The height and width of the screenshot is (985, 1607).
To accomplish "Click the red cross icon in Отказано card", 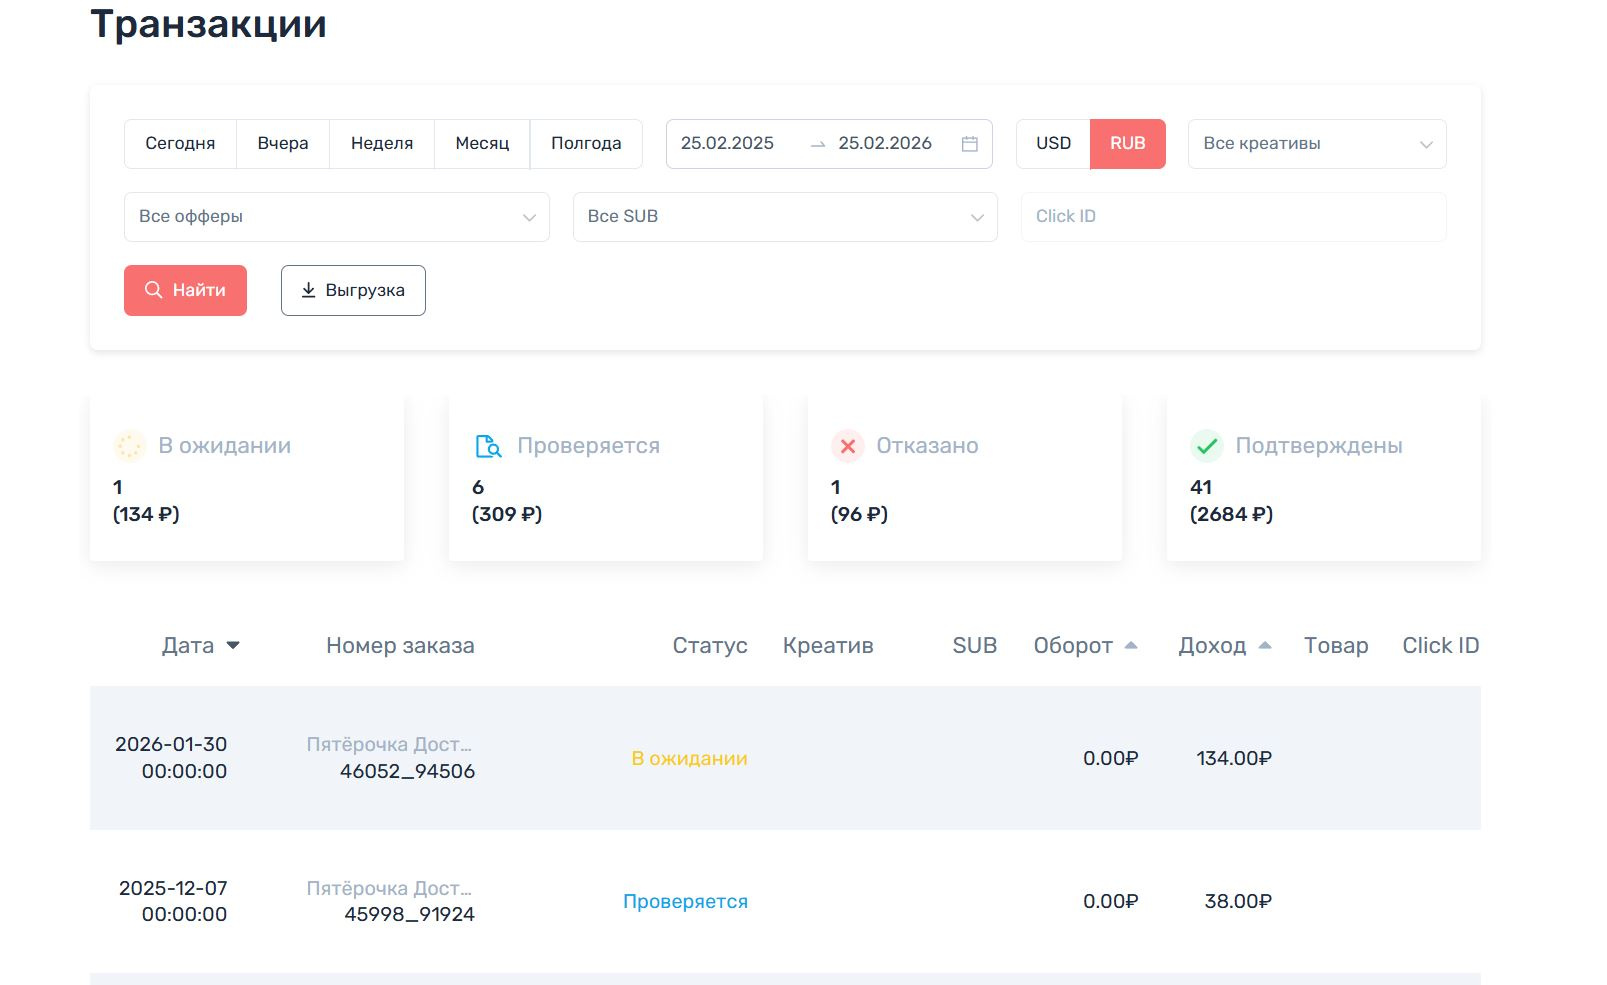I will click(x=848, y=446).
